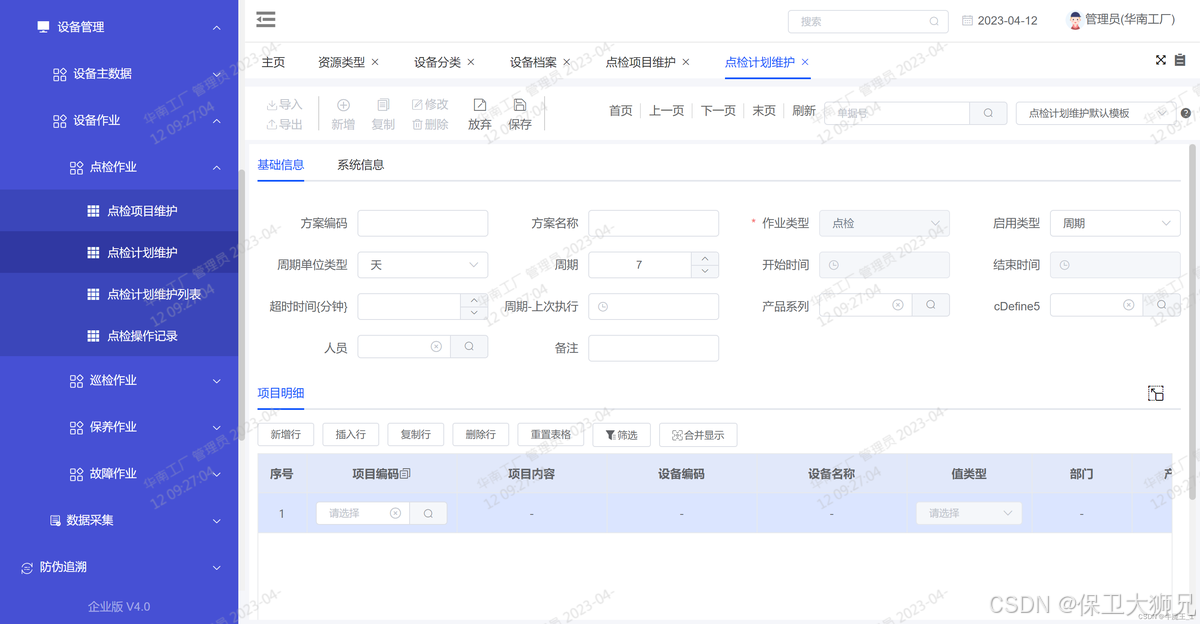1200x624 pixels.
Task: Click the 放弃 discard icon
Action: (x=480, y=104)
